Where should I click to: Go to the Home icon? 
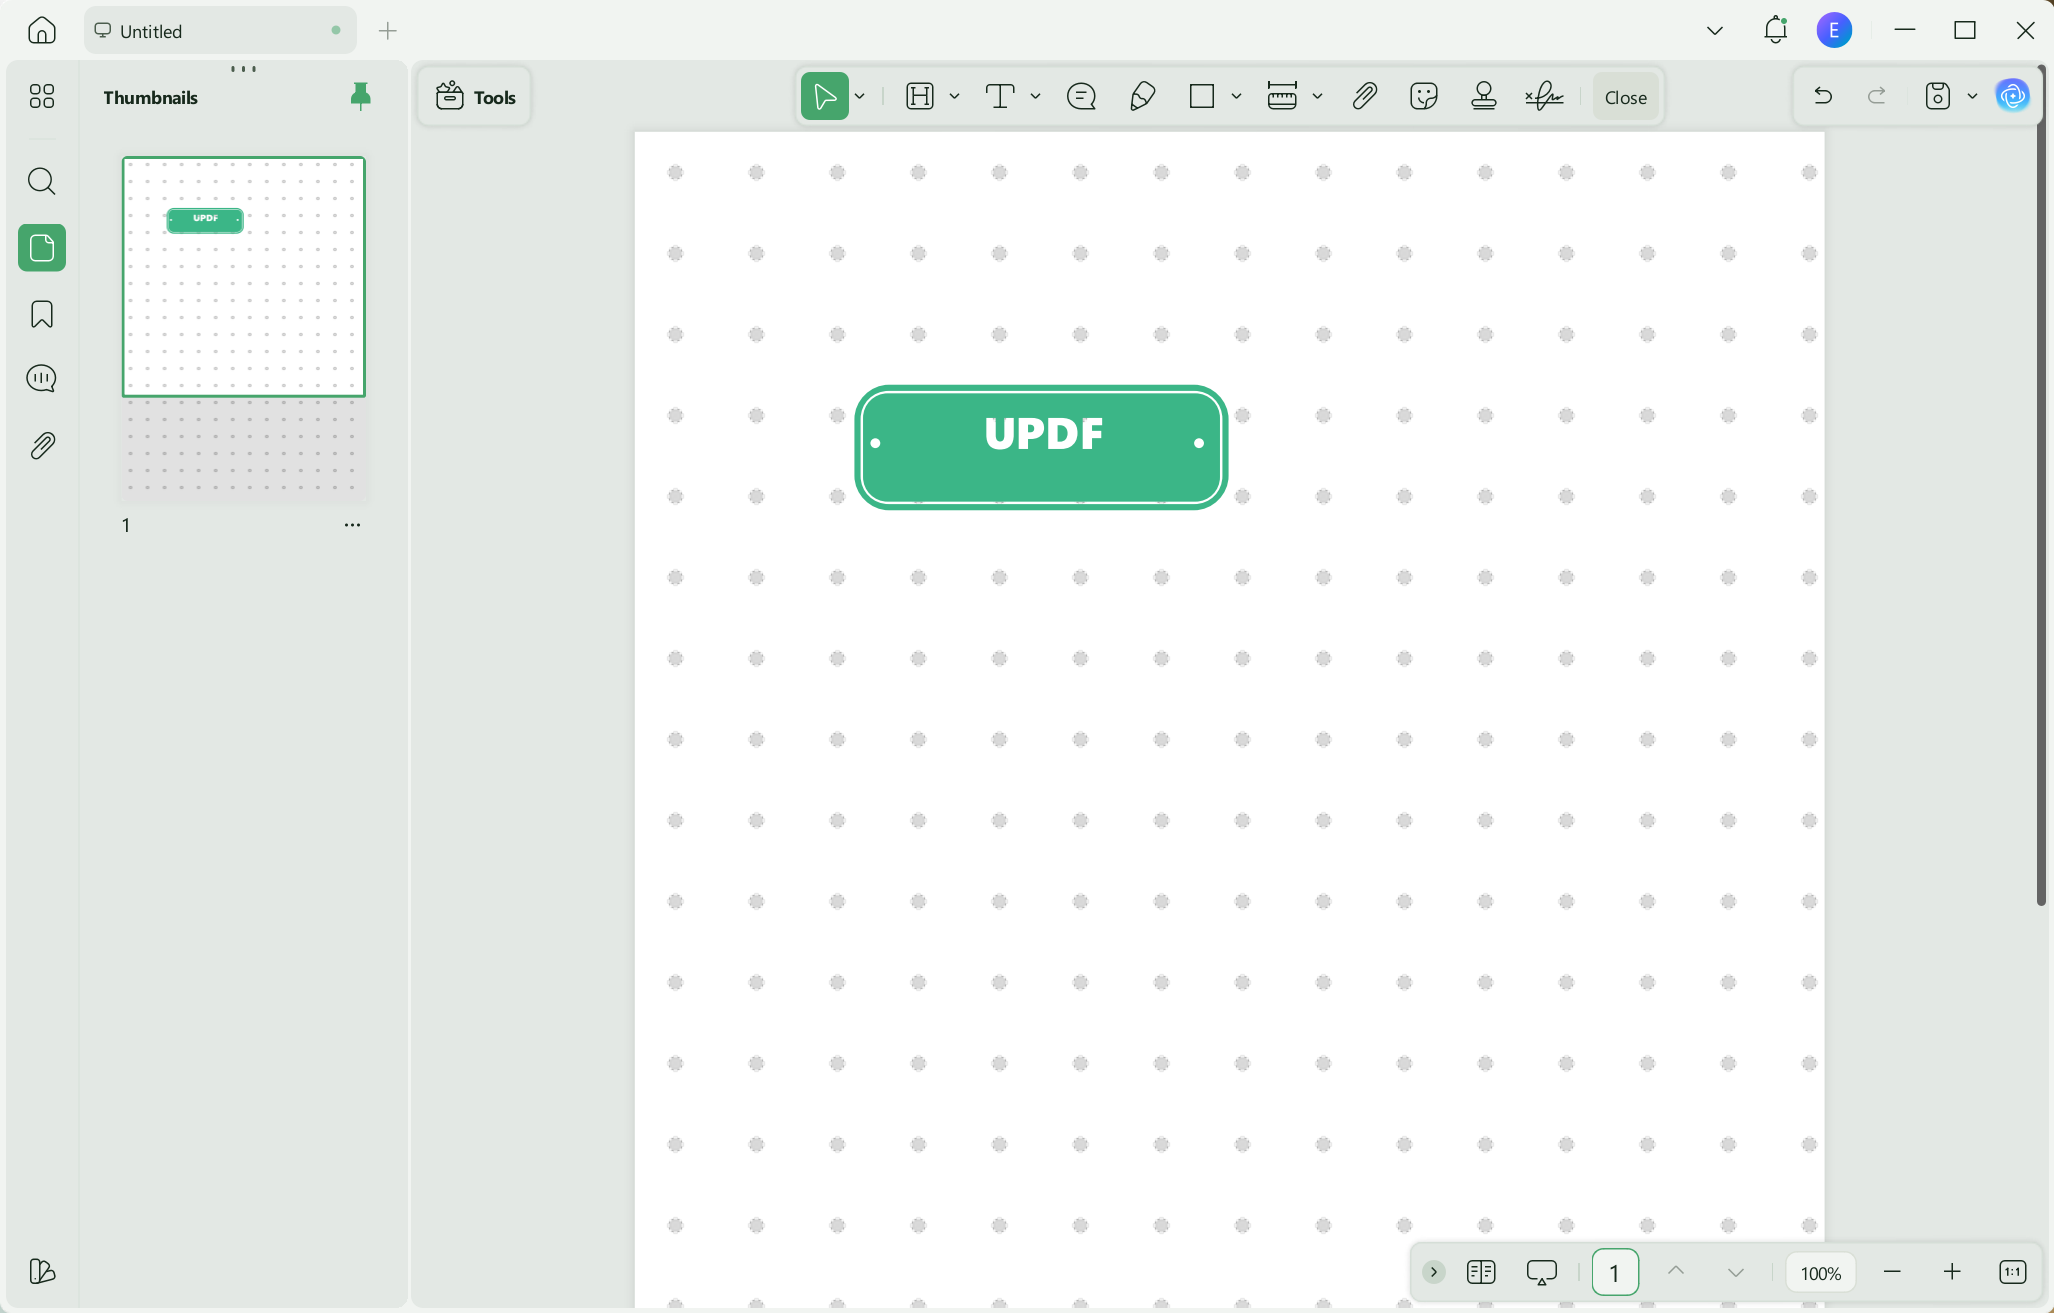point(42,30)
